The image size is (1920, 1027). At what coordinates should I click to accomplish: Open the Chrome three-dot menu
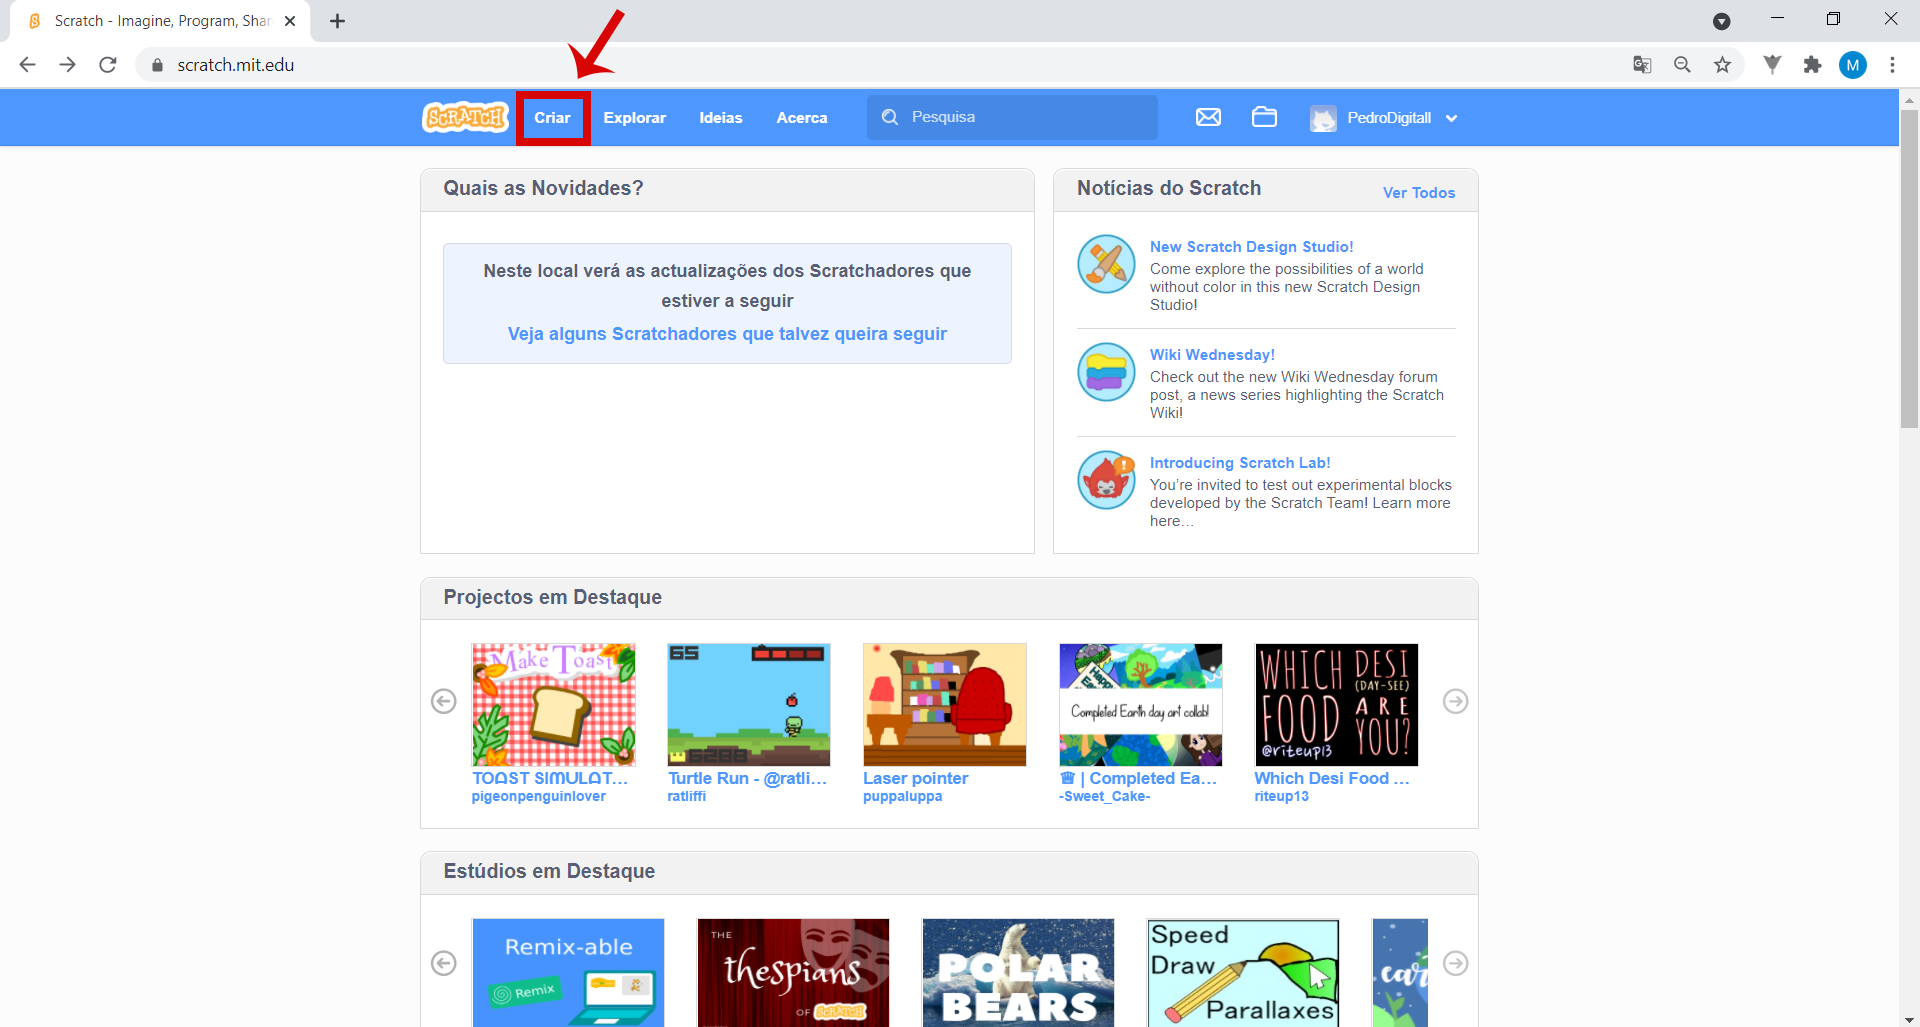point(1892,65)
